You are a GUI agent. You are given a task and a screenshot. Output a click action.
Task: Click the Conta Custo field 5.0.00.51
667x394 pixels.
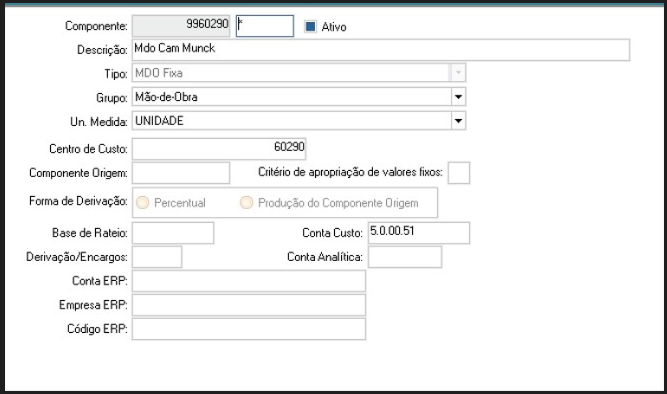(x=419, y=233)
